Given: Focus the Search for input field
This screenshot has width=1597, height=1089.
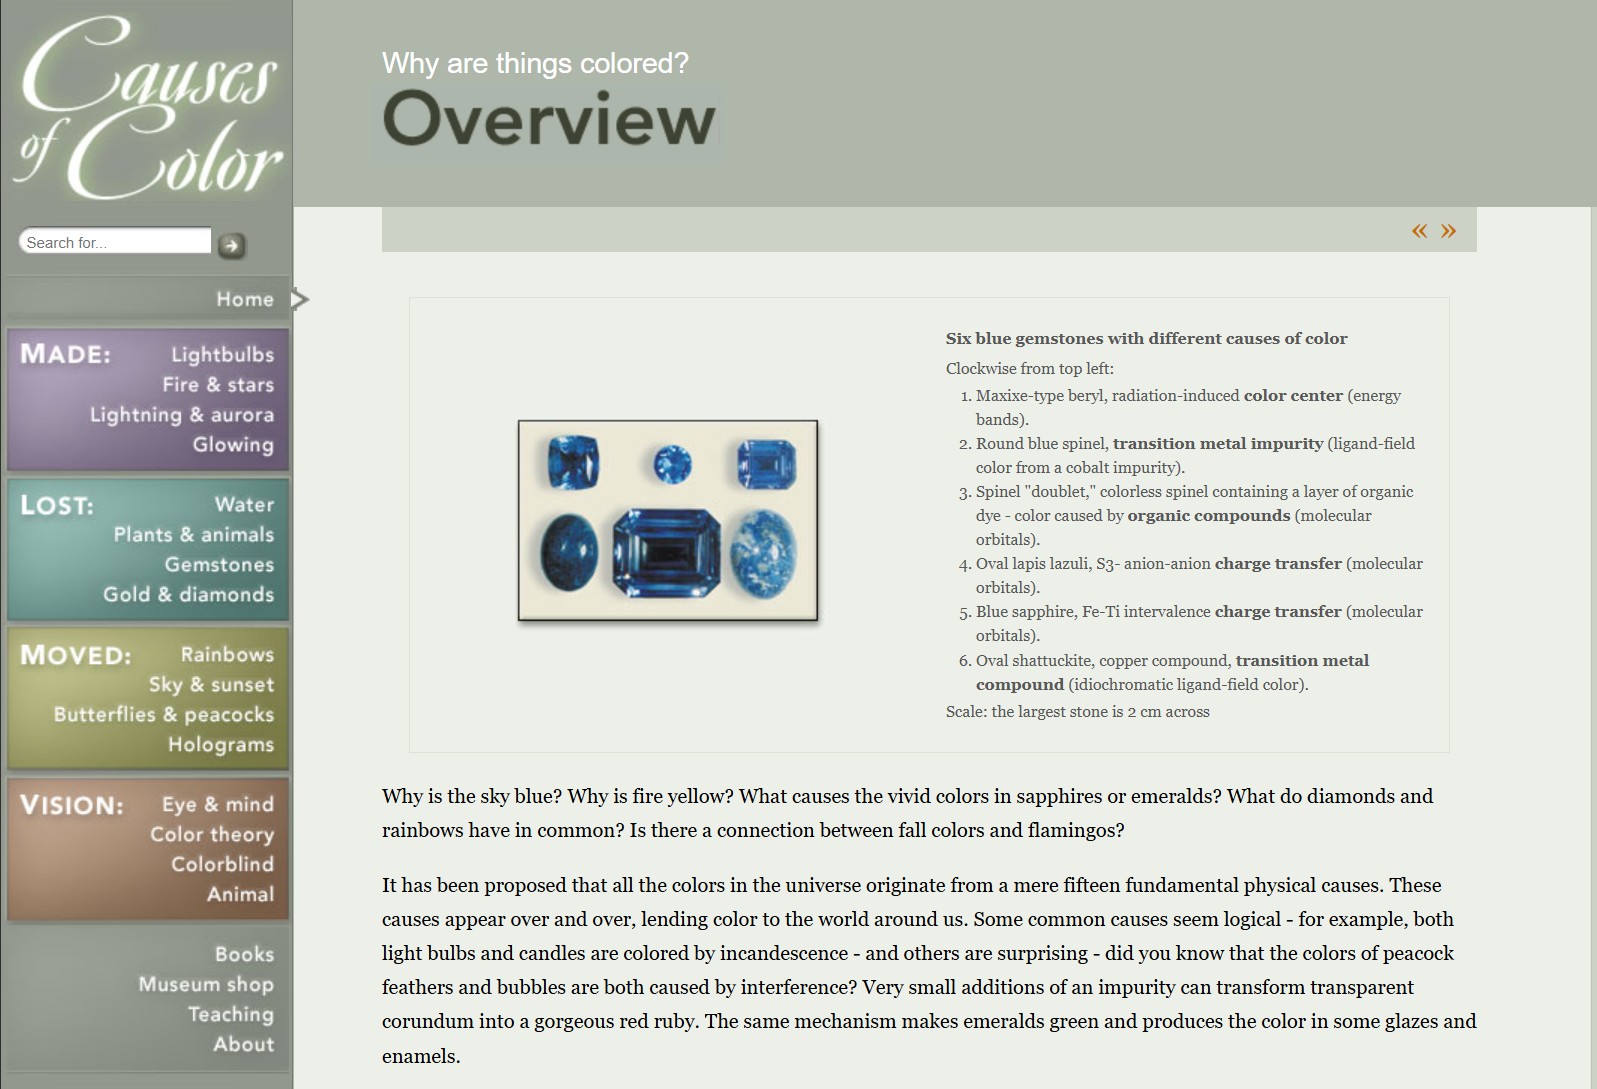Looking at the screenshot, I should [x=115, y=241].
